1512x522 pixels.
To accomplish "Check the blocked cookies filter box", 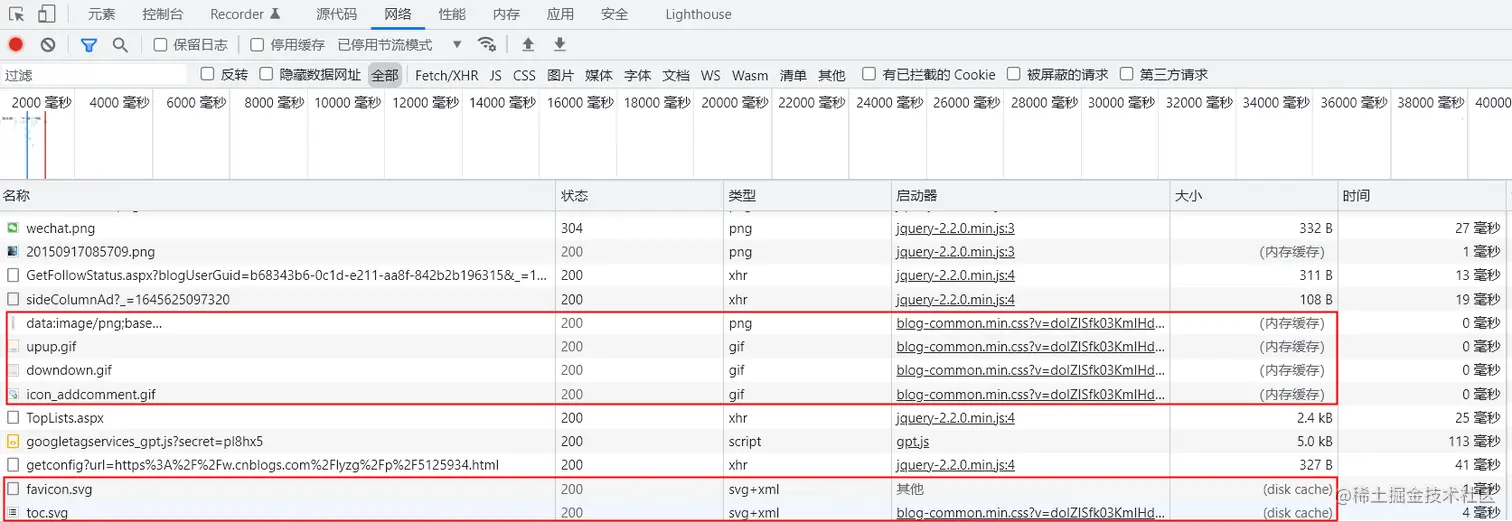I will [x=869, y=74].
